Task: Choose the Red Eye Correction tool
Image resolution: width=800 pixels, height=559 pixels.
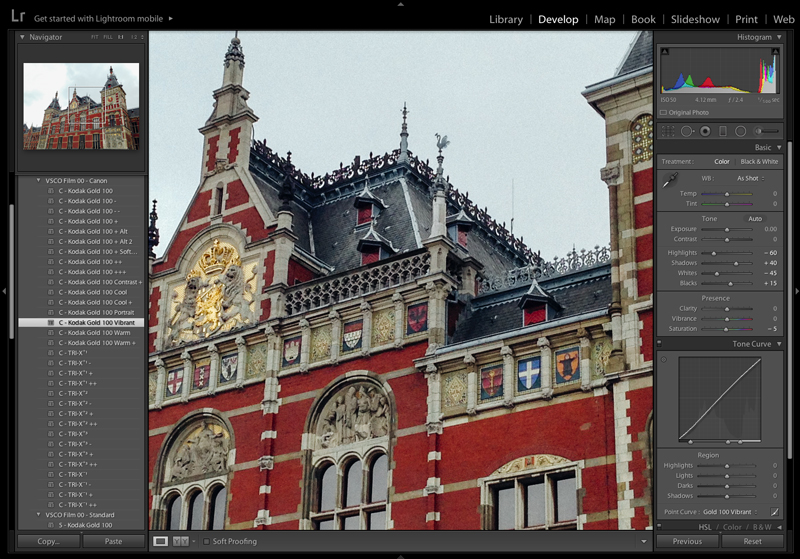Action: (705, 131)
